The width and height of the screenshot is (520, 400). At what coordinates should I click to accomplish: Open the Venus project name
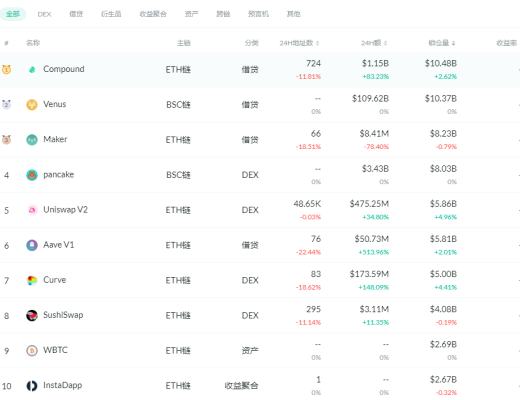(x=55, y=104)
